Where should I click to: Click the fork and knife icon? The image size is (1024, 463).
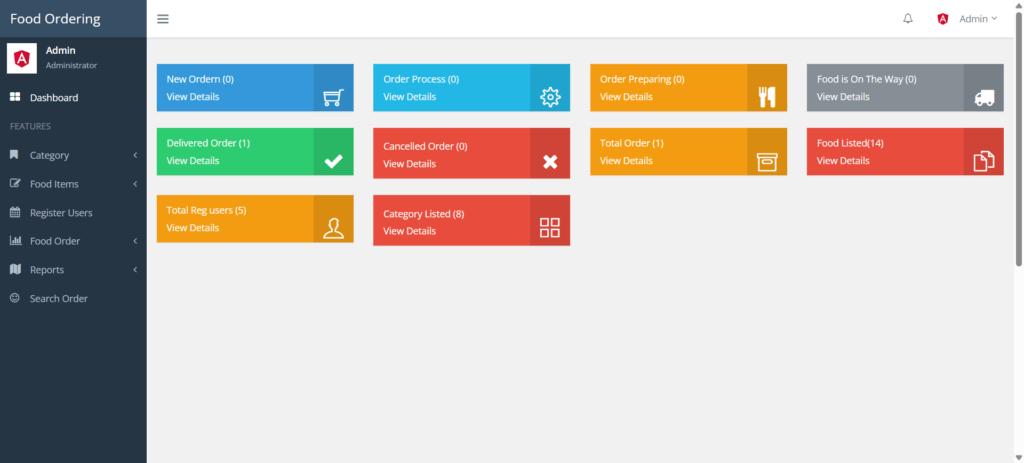(767, 97)
